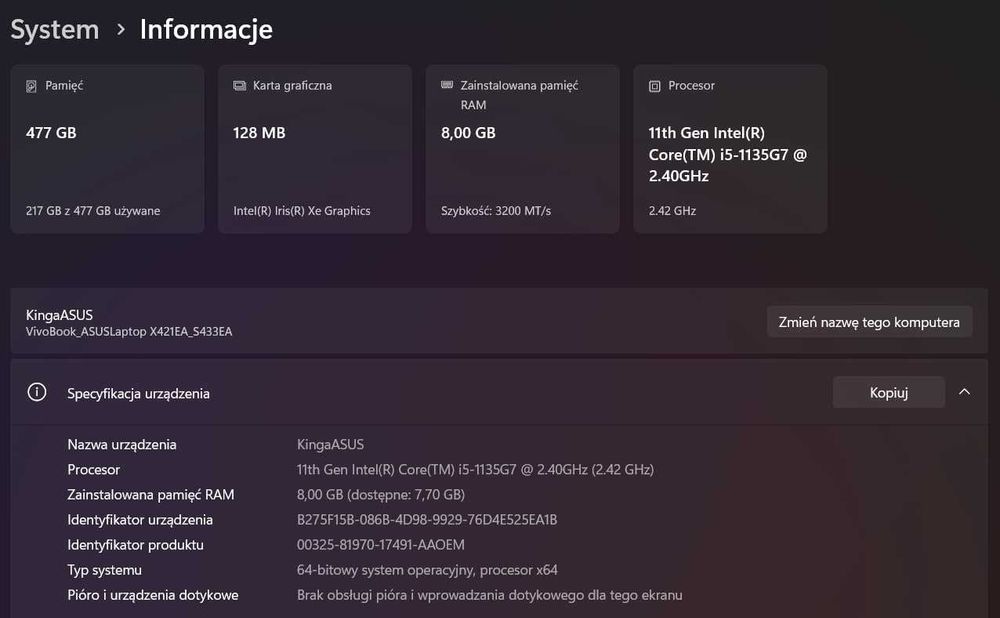Click the Informacje page title
Viewport: 1000px width, 618px height.
[206, 30]
